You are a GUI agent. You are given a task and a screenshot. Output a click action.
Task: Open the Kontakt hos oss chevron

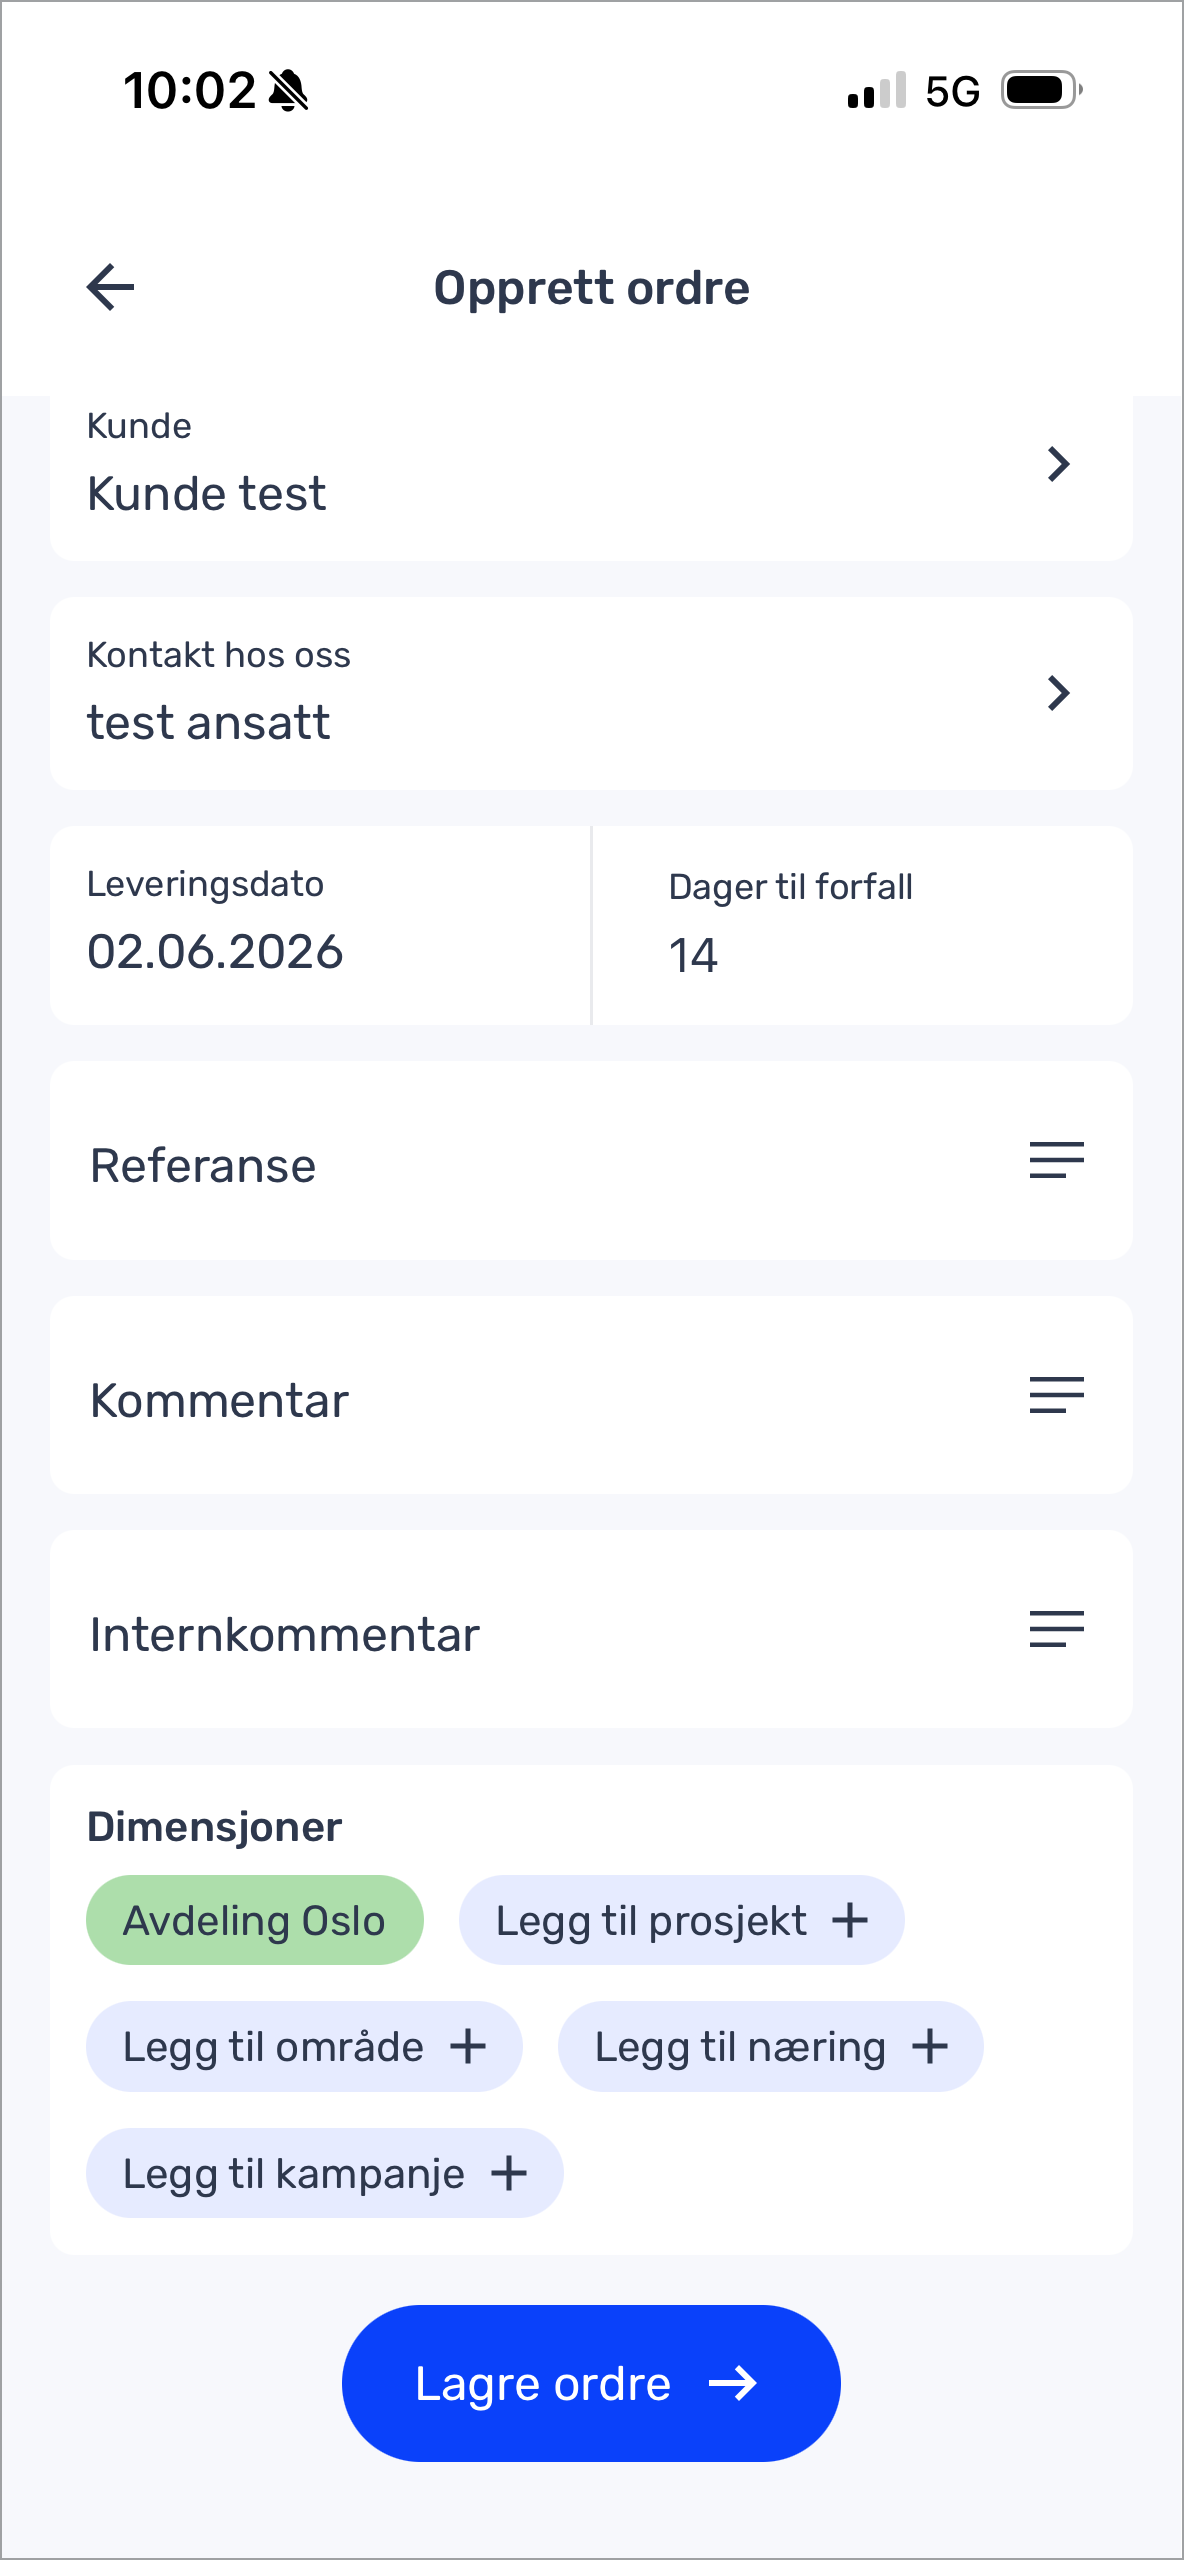tap(1058, 693)
